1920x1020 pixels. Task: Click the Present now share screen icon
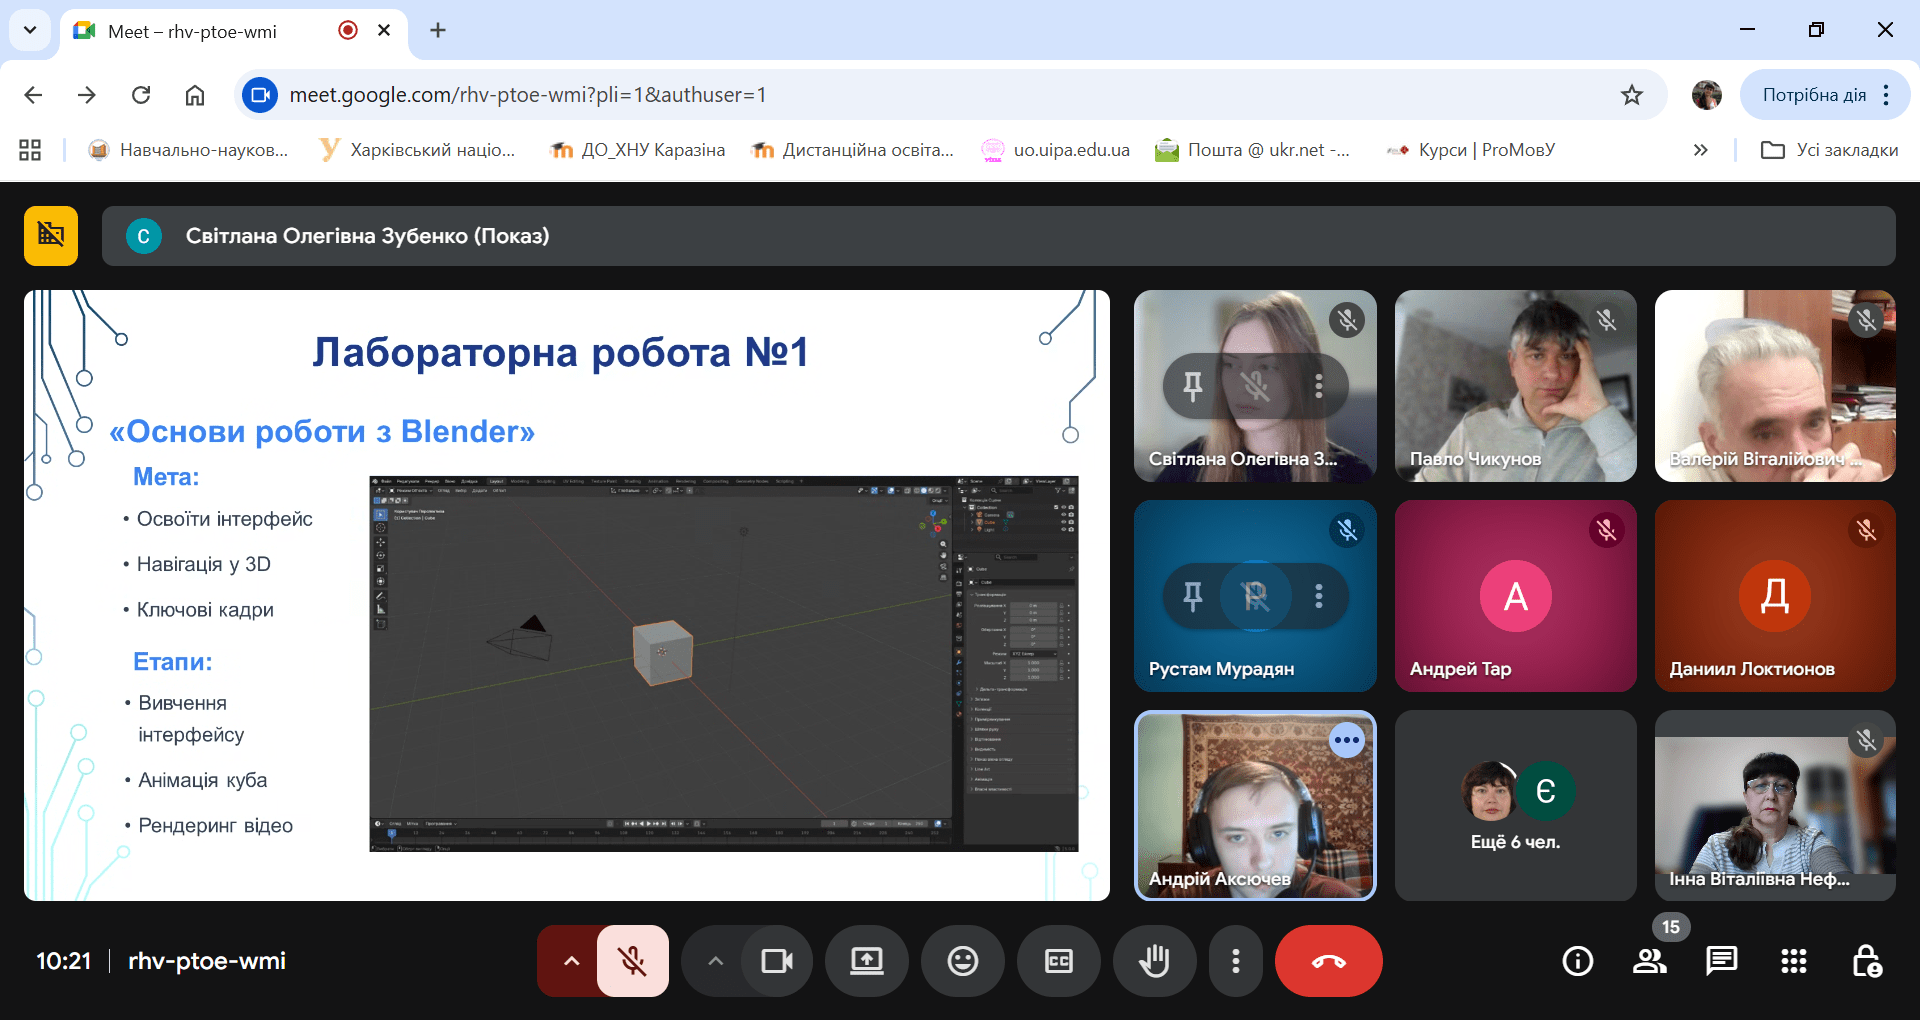point(866,961)
